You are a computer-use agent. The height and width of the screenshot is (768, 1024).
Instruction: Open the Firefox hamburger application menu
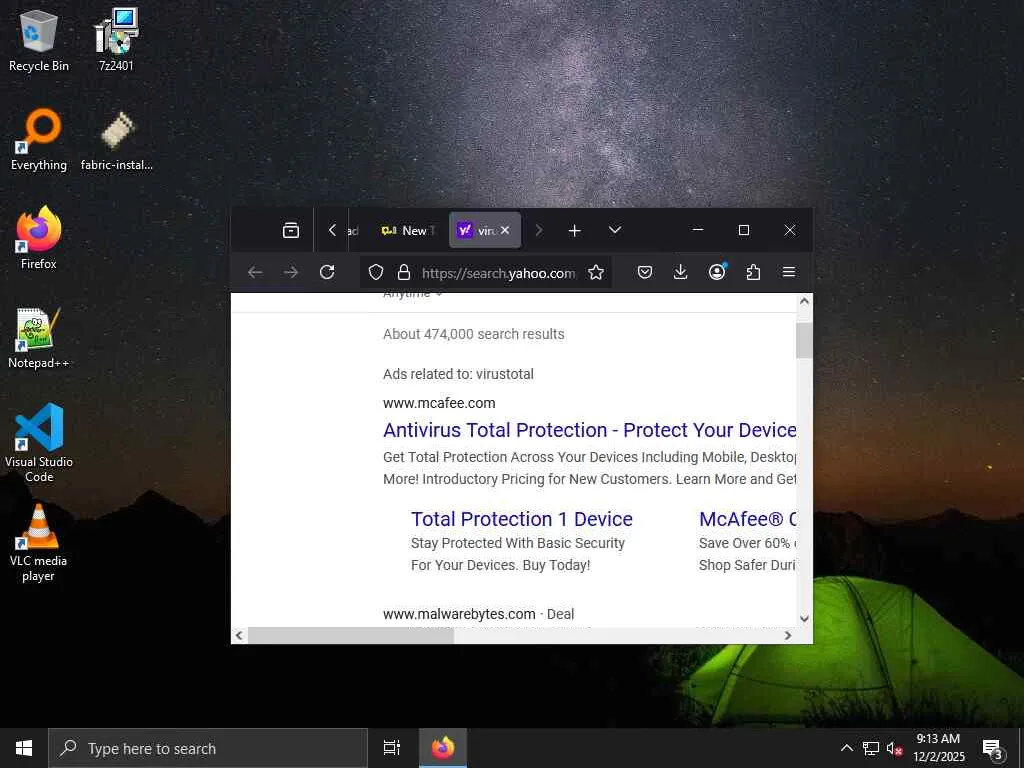(789, 272)
